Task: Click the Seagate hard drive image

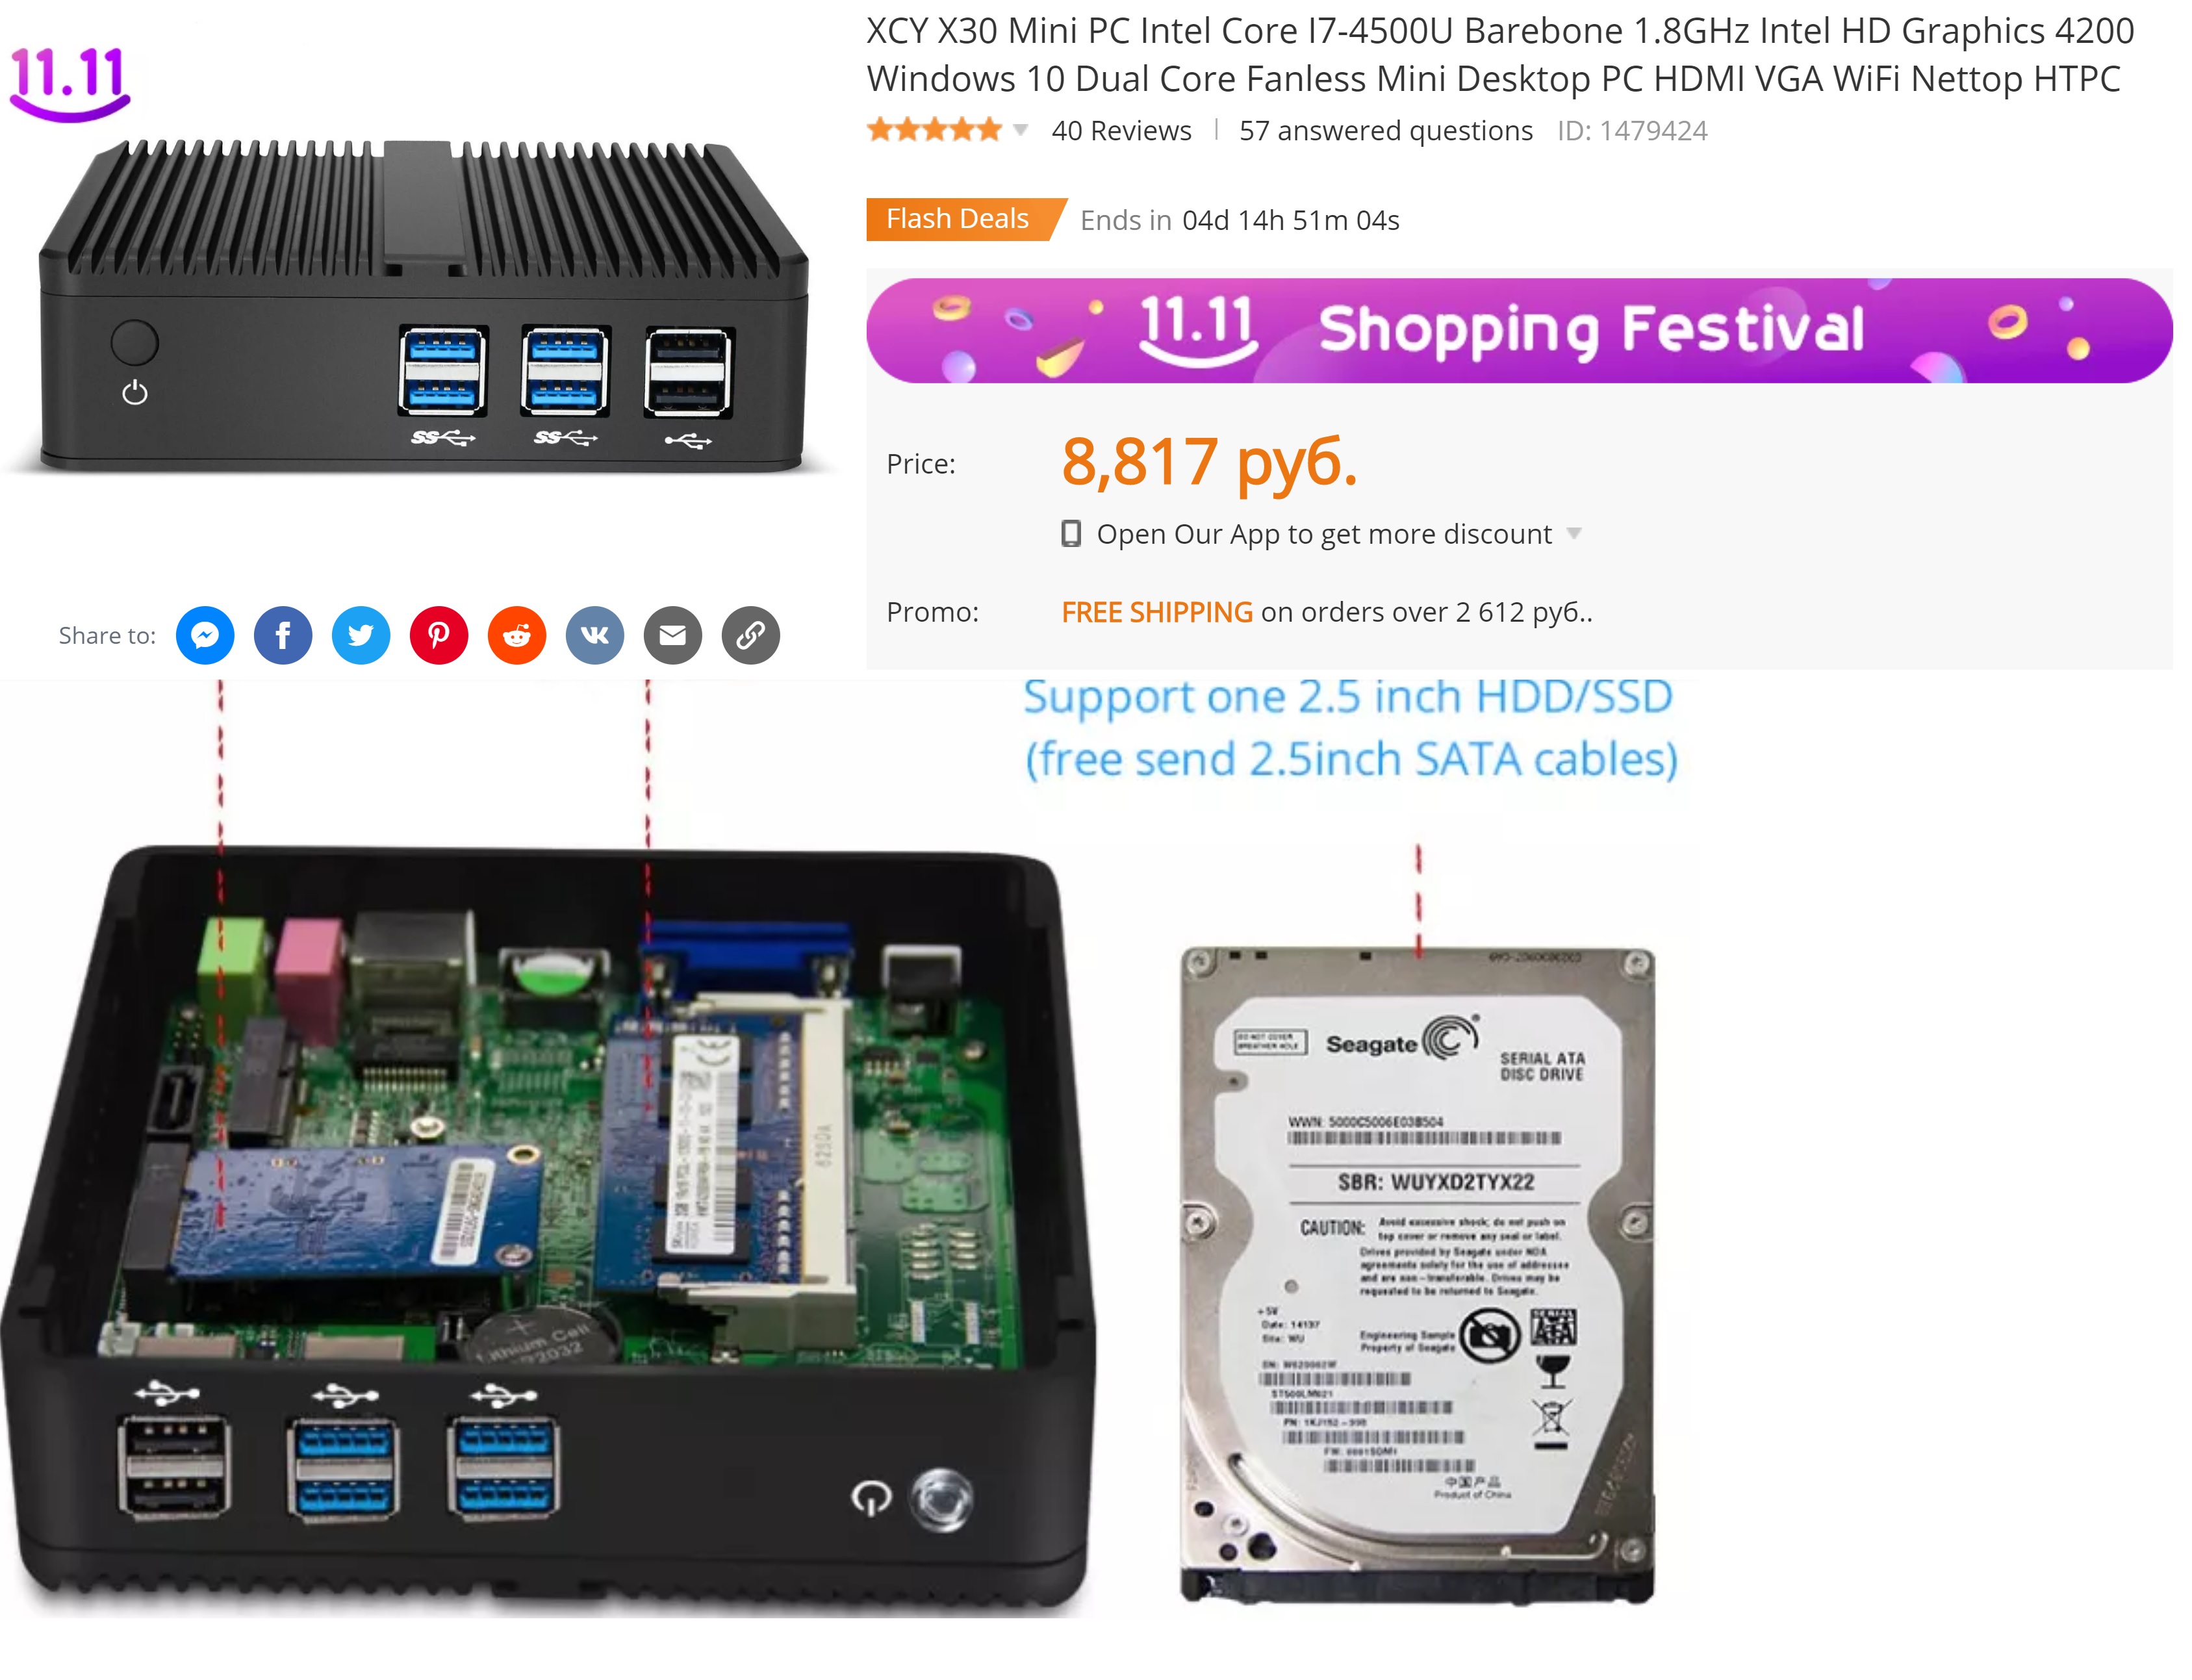Action: [x=1417, y=1275]
